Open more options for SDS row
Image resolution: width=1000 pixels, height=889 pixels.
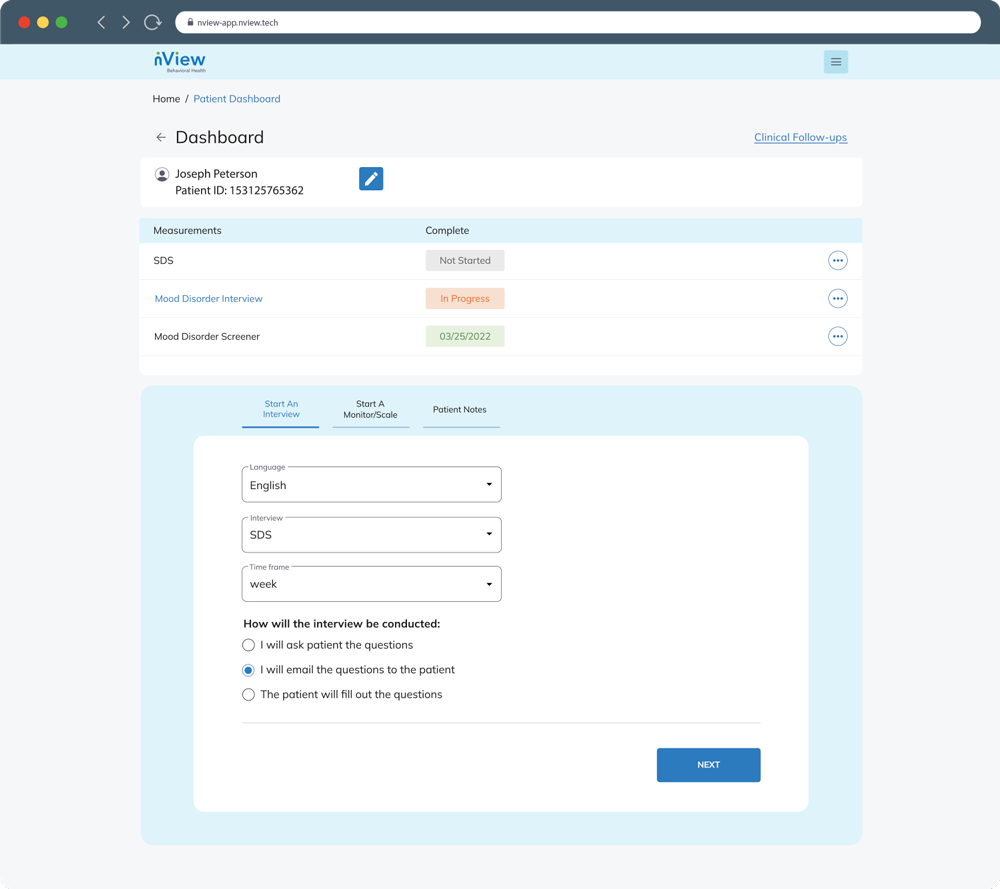point(838,261)
